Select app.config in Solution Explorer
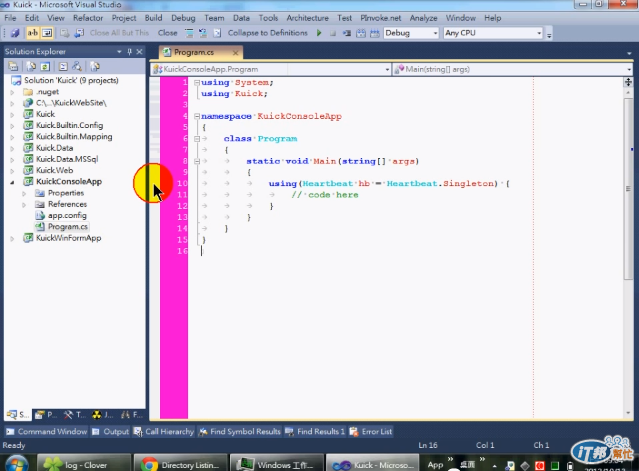The width and height of the screenshot is (639, 471). (x=67, y=216)
